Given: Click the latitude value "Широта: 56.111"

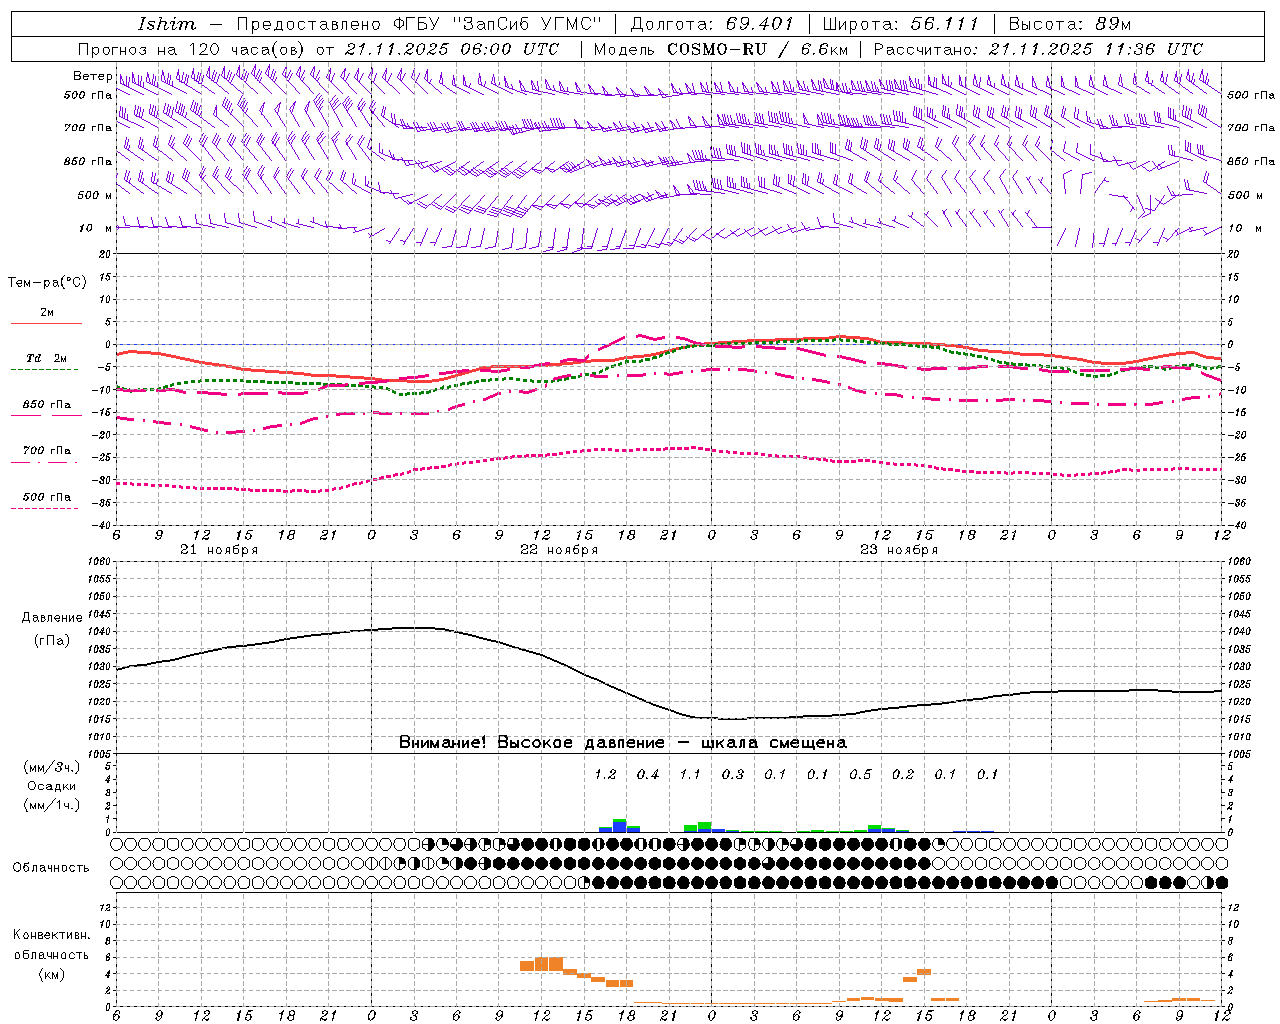Looking at the screenshot, I should coord(901,24).
